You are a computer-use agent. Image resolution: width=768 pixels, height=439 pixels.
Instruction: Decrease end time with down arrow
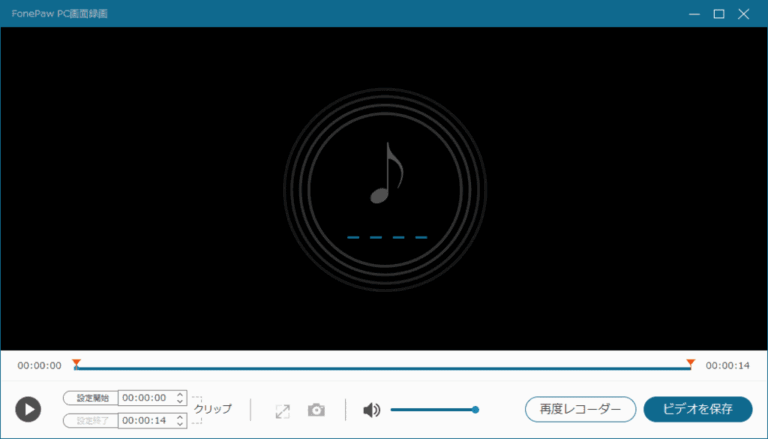click(180, 425)
